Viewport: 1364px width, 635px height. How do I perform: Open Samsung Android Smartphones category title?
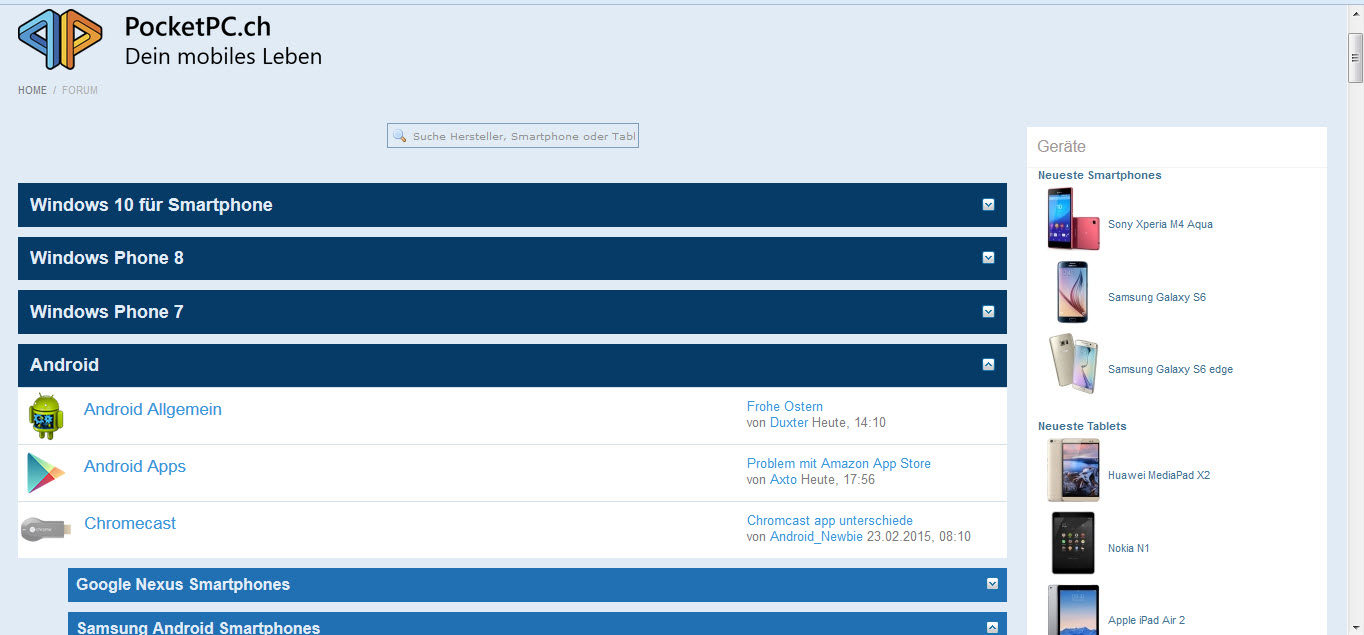tap(198, 628)
